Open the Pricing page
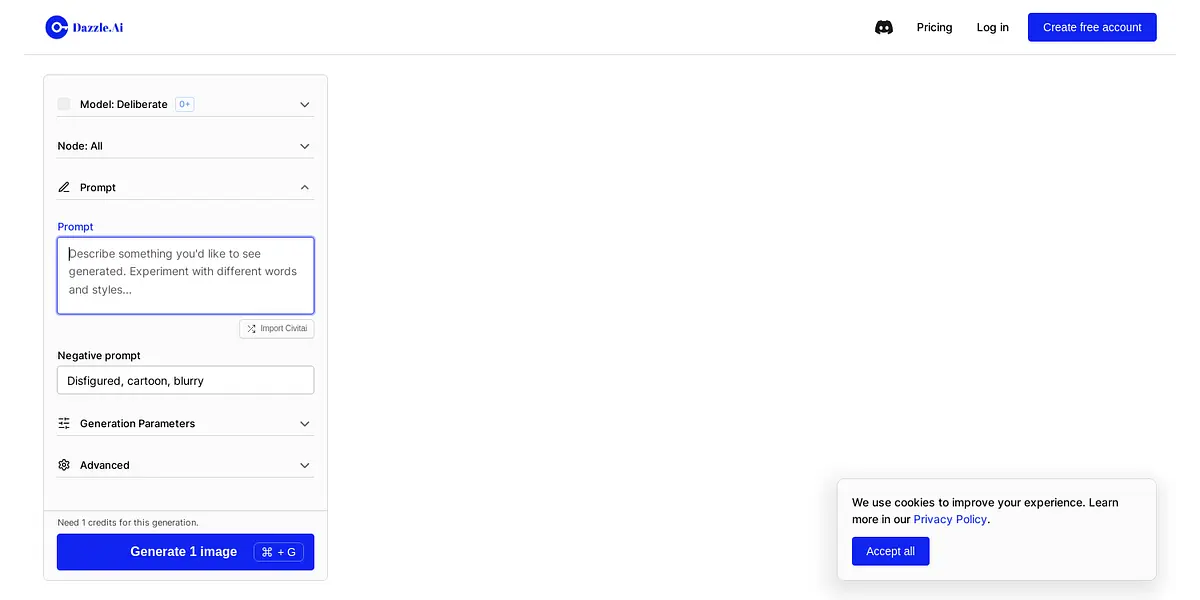 click(x=934, y=27)
